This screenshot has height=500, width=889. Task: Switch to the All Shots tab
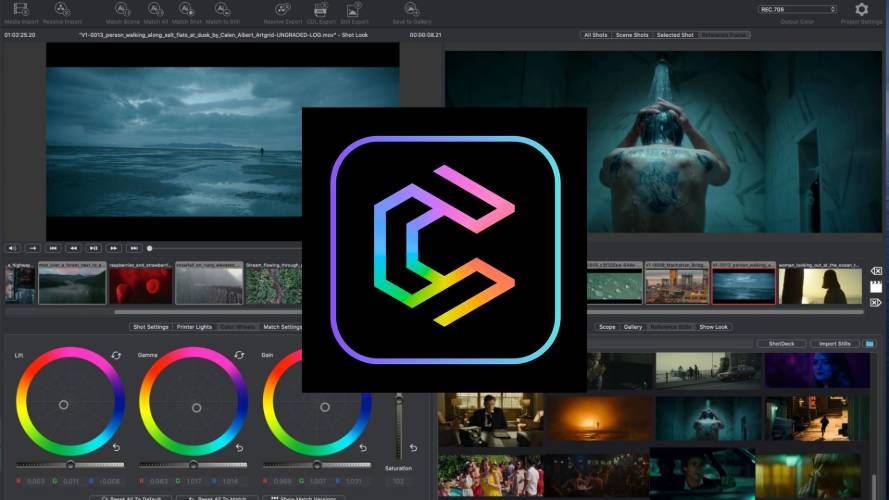[x=595, y=35]
